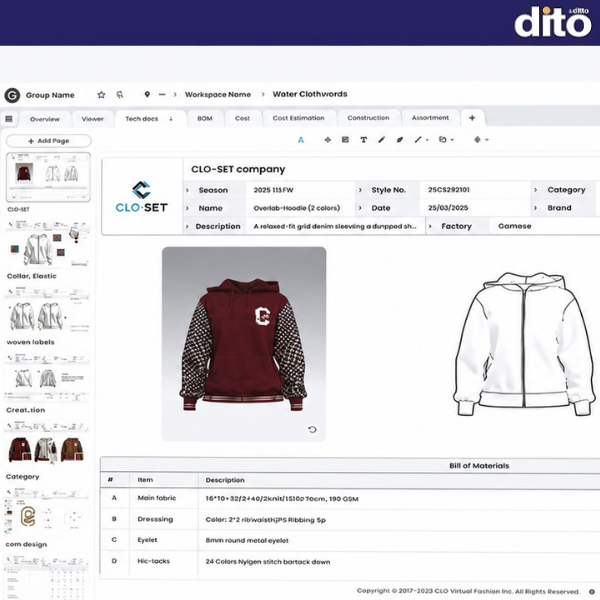This screenshot has height=600, width=600.
Task: Click the CLO-SET company logo
Action: tap(142, 197)
